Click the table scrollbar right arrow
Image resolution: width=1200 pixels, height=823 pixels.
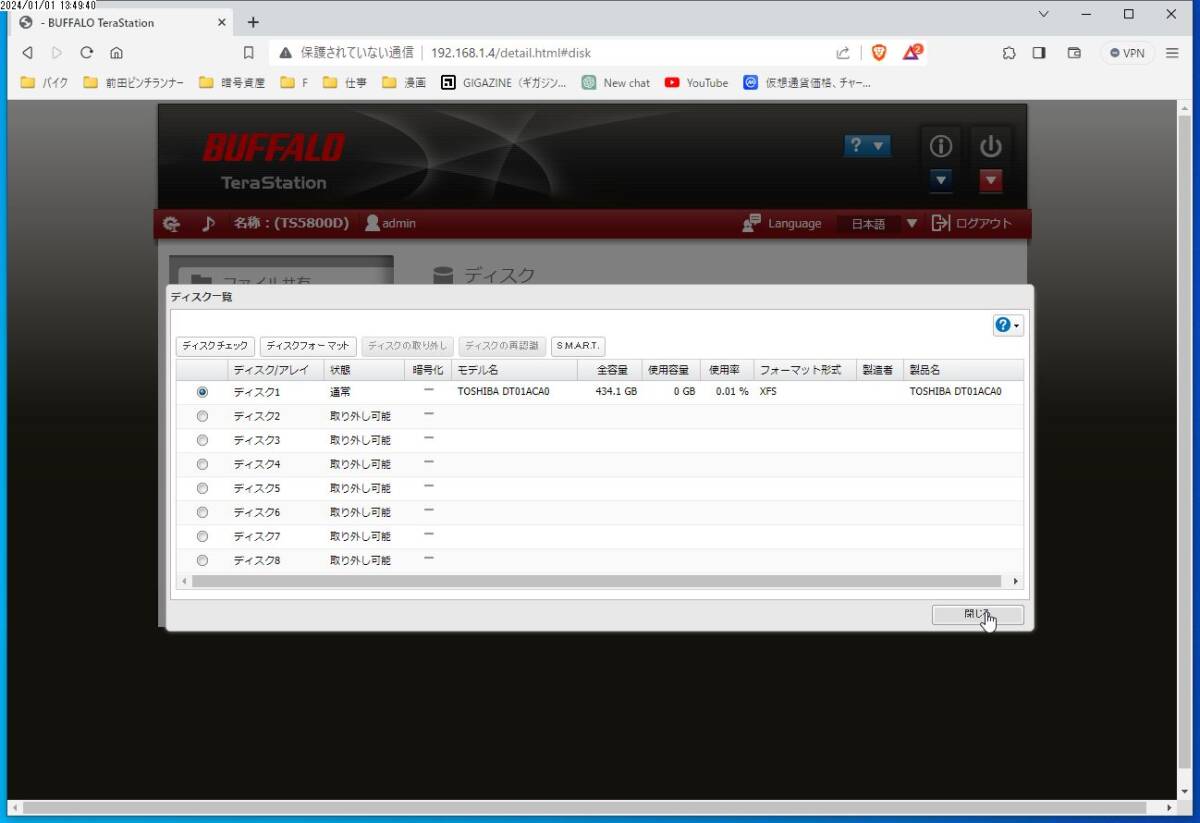pos(1016,581)
